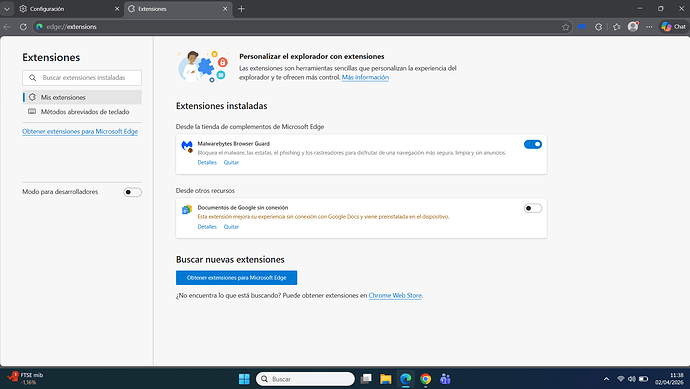Open Métodos abreviados de teclado
The height and width of the screenshot is (389, 690).
(x=82, y=112)
